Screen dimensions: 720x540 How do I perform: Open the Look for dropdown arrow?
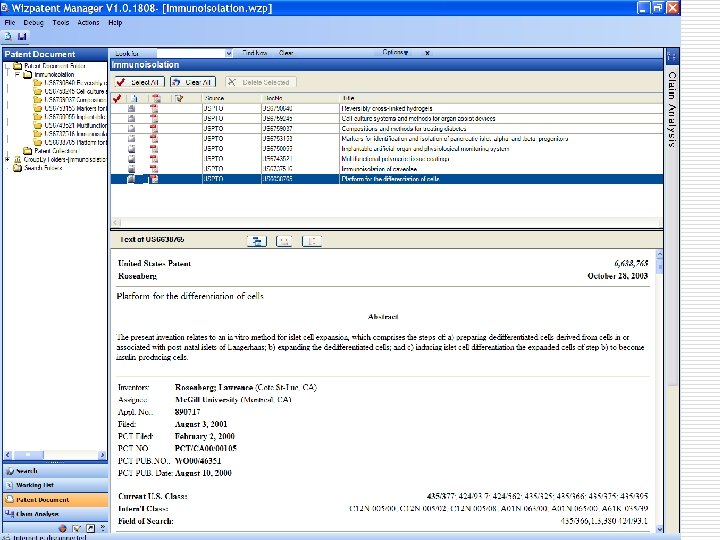(x=228, y=53)
